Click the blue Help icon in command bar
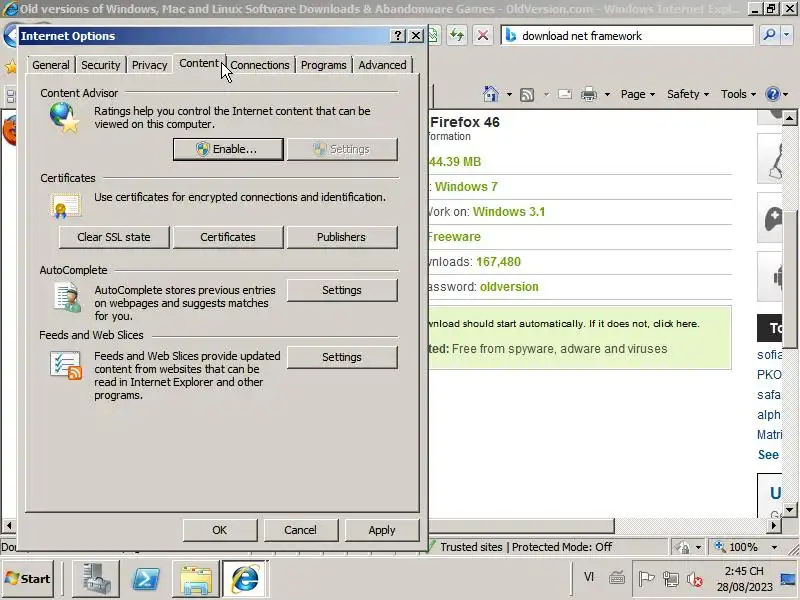 pyautogui.click(x=772, y=94)
